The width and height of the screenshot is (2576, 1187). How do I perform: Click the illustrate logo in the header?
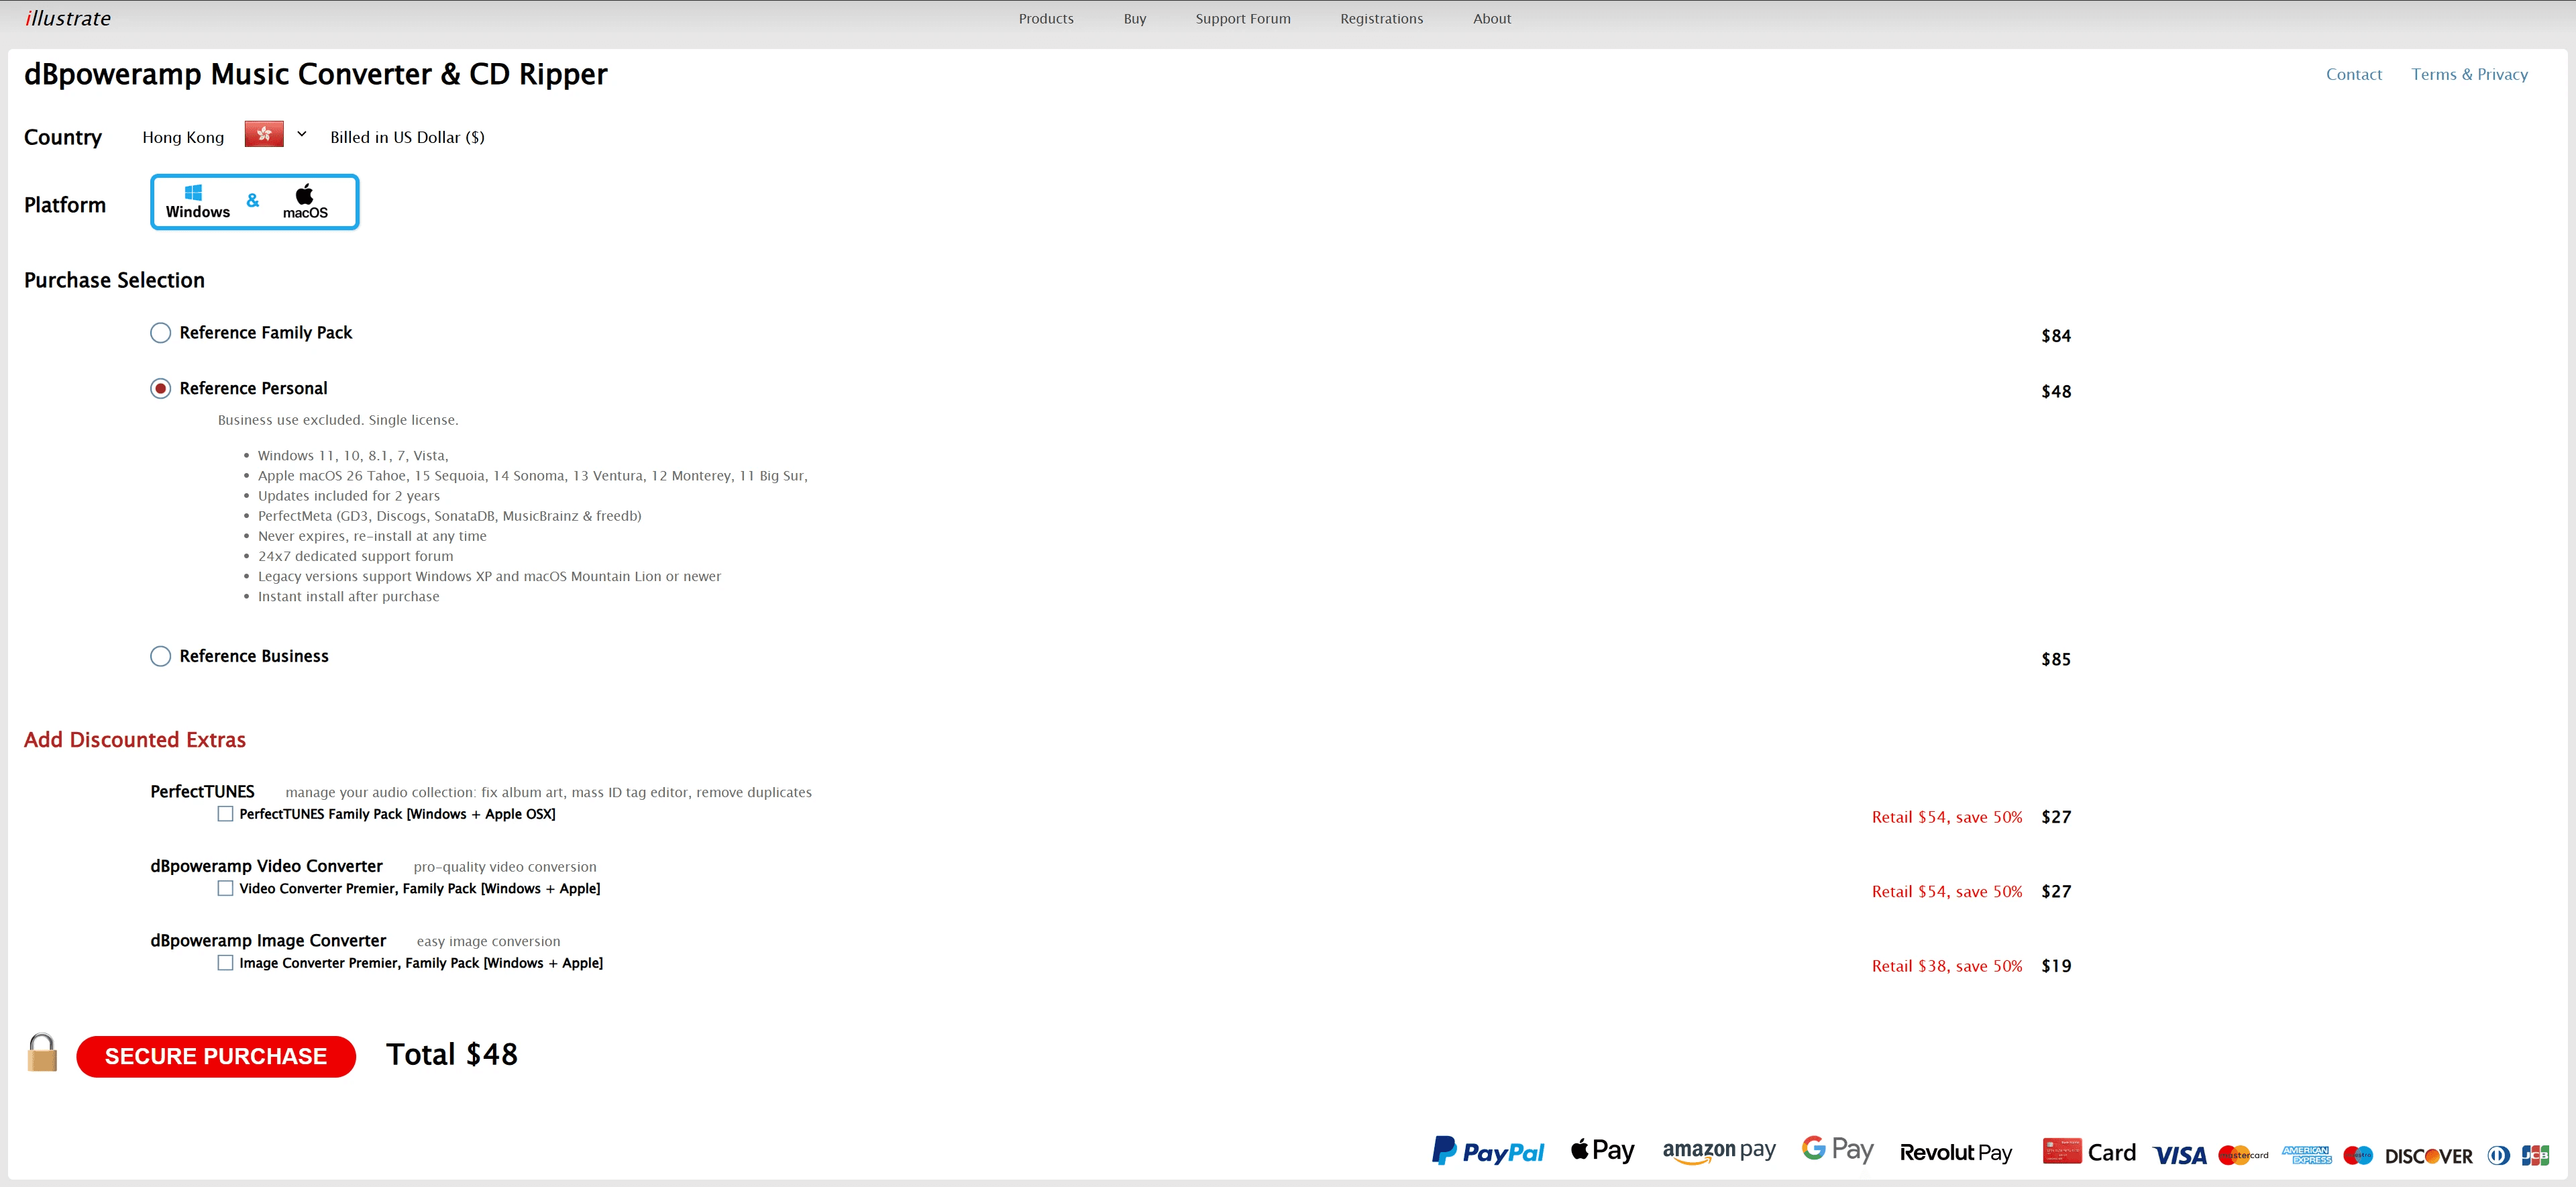[x=68, y=18]
